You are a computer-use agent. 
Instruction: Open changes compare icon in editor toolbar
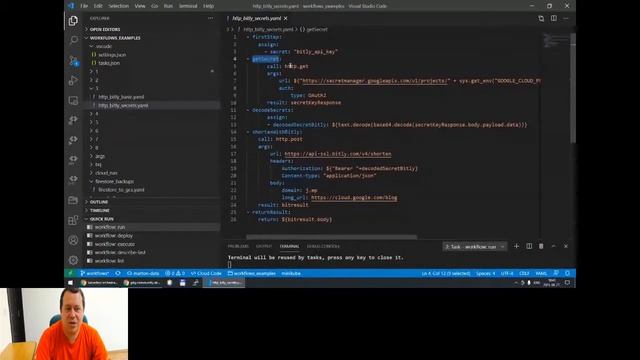[x=541, y=18]
